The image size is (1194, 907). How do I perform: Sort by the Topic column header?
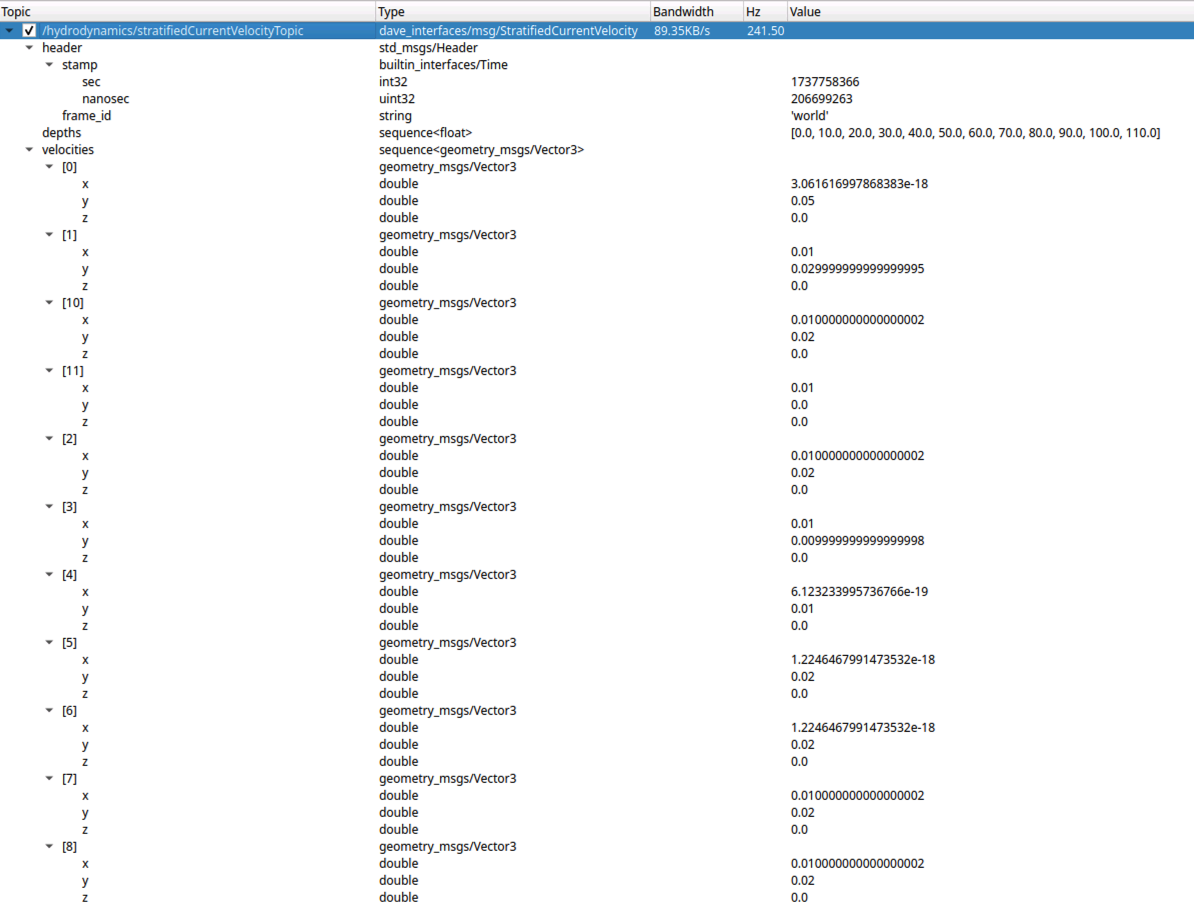point(187,11)
